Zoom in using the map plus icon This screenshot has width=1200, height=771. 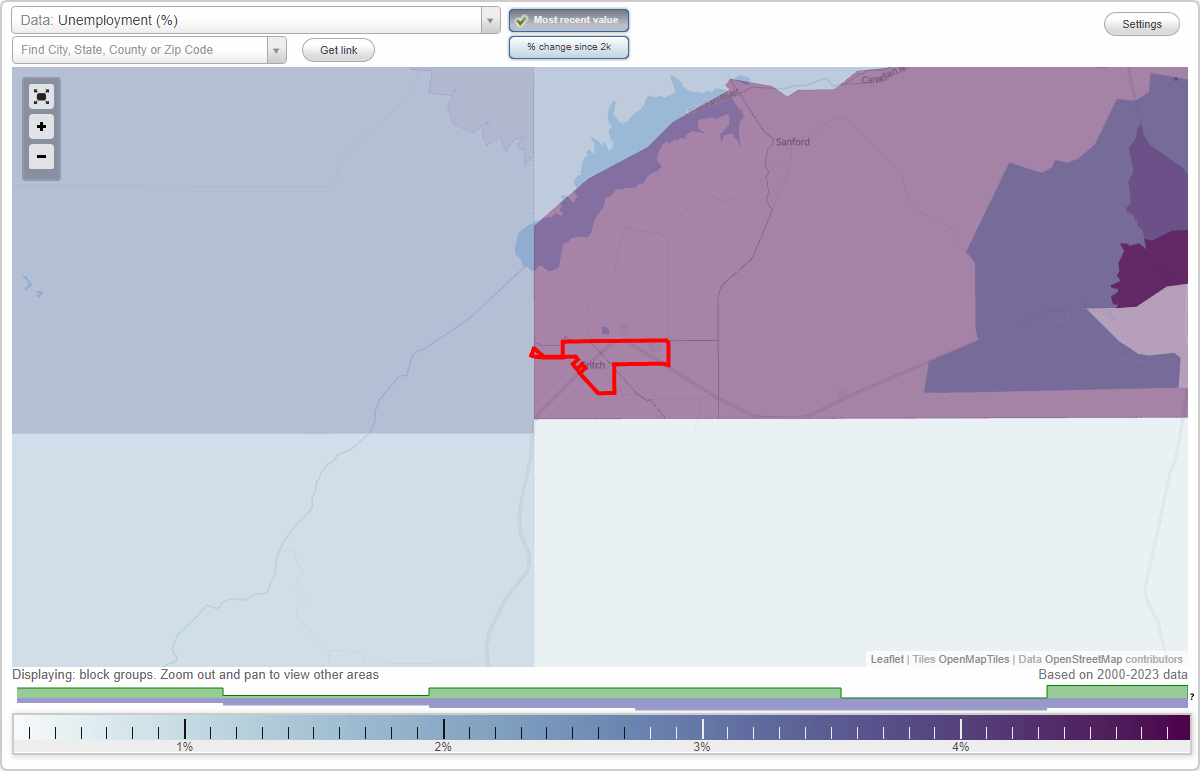pos(41,127)
